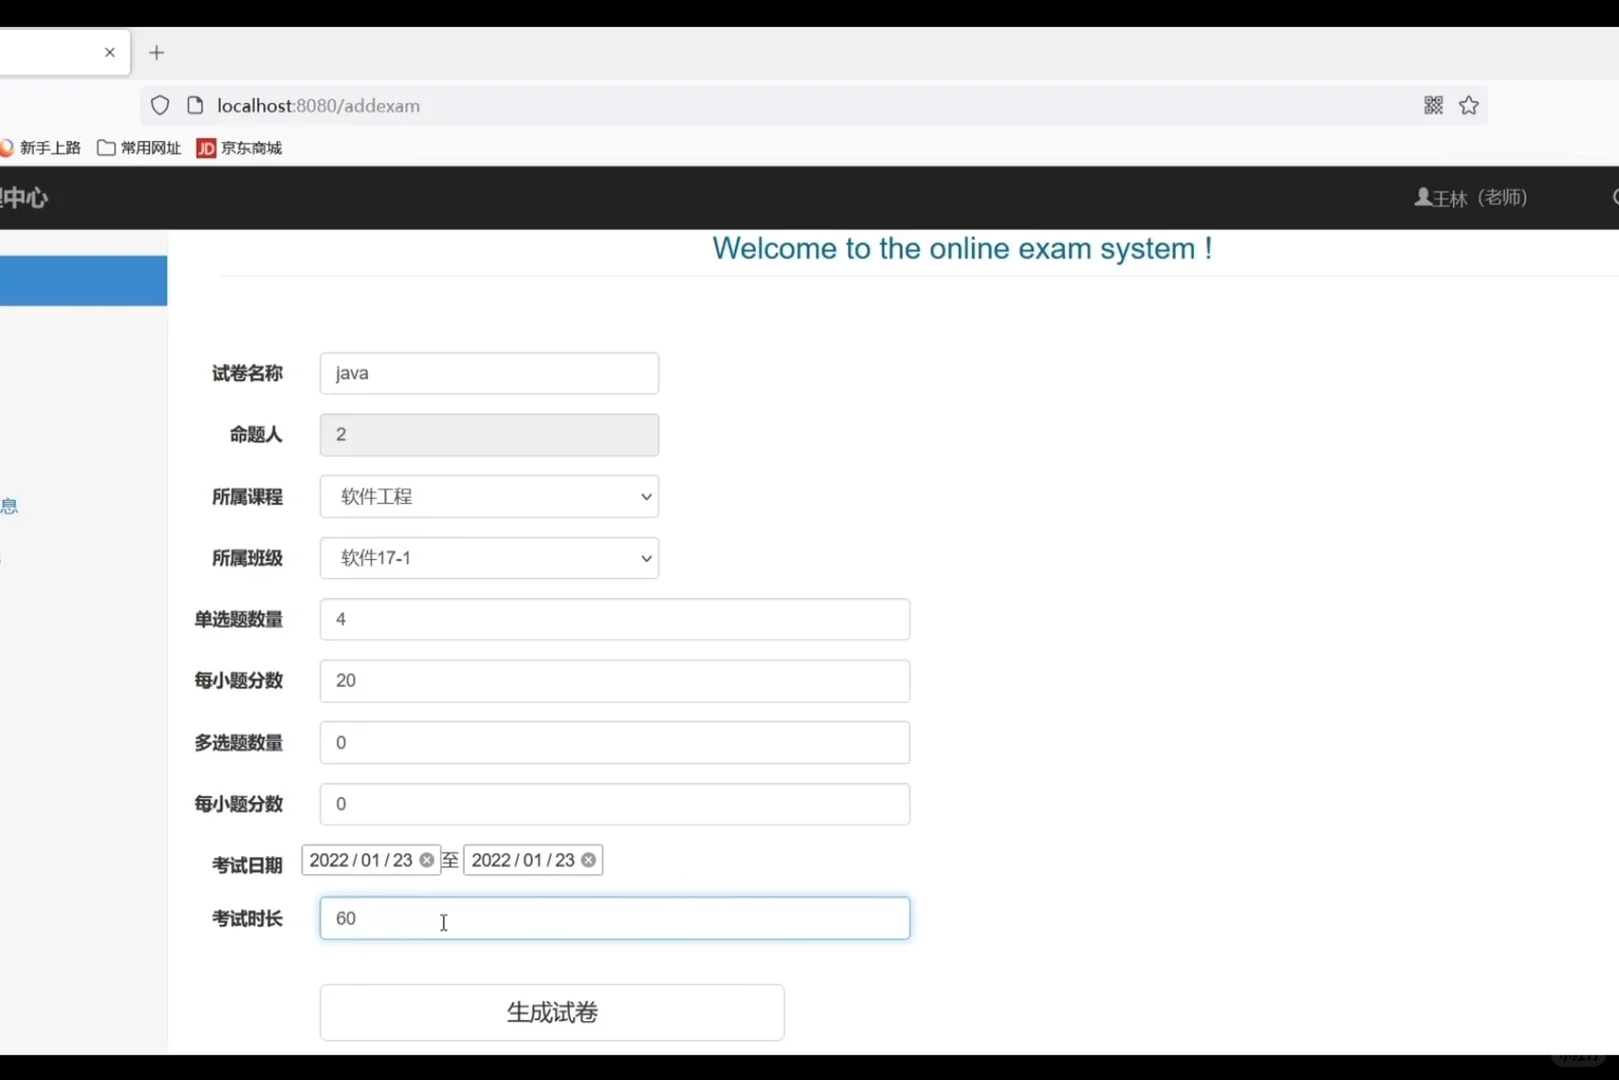The height and width of the screenshot is (1080, 1619).
Task: Click the user avatar icon beside 王林
Action: tap(1422, 197)
